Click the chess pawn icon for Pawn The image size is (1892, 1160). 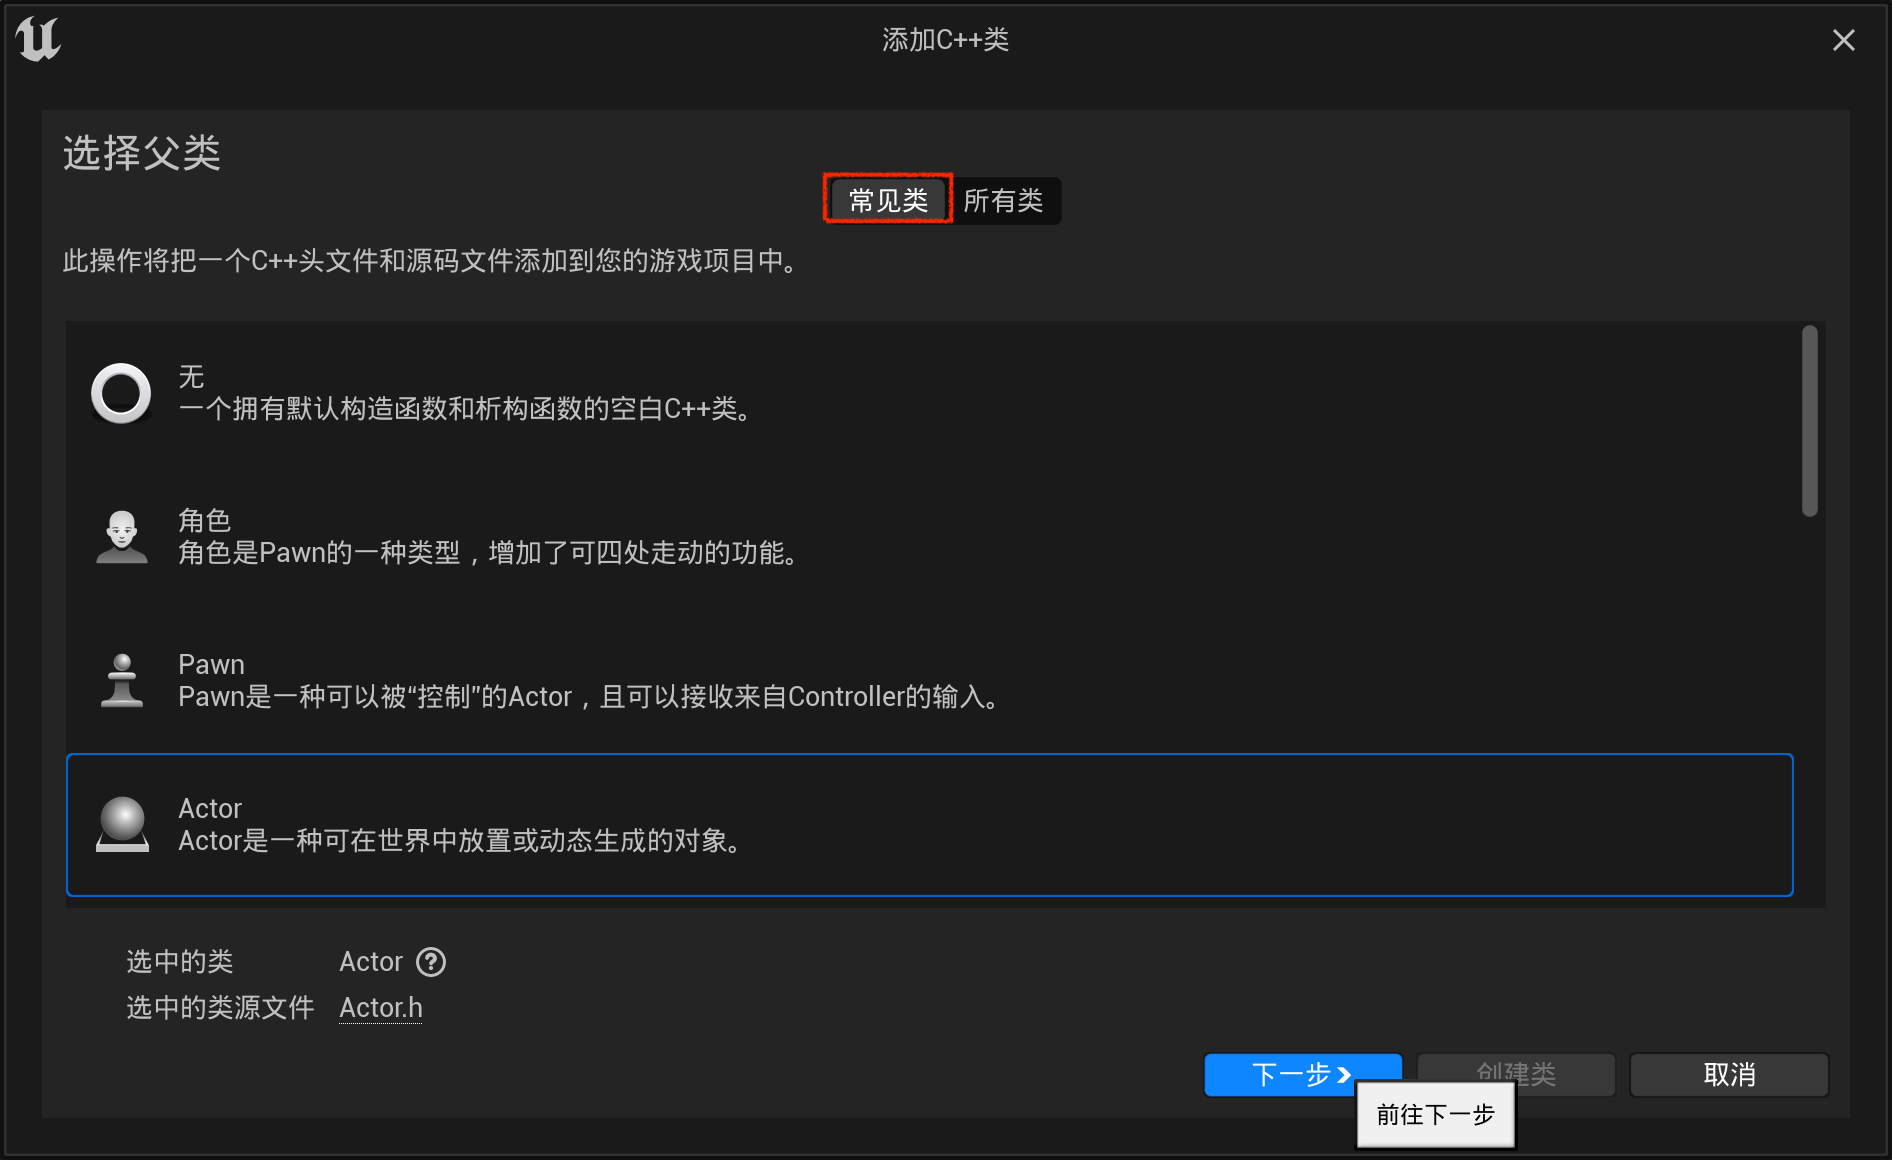pyautogui.click(x=122, y=680)
